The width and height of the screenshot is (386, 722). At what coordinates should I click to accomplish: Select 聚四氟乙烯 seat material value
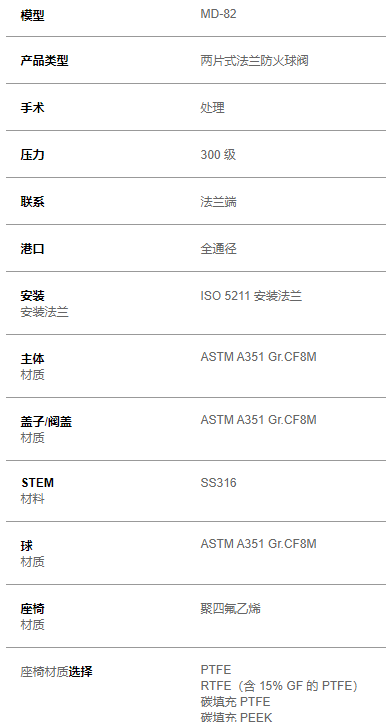(230, 609)
